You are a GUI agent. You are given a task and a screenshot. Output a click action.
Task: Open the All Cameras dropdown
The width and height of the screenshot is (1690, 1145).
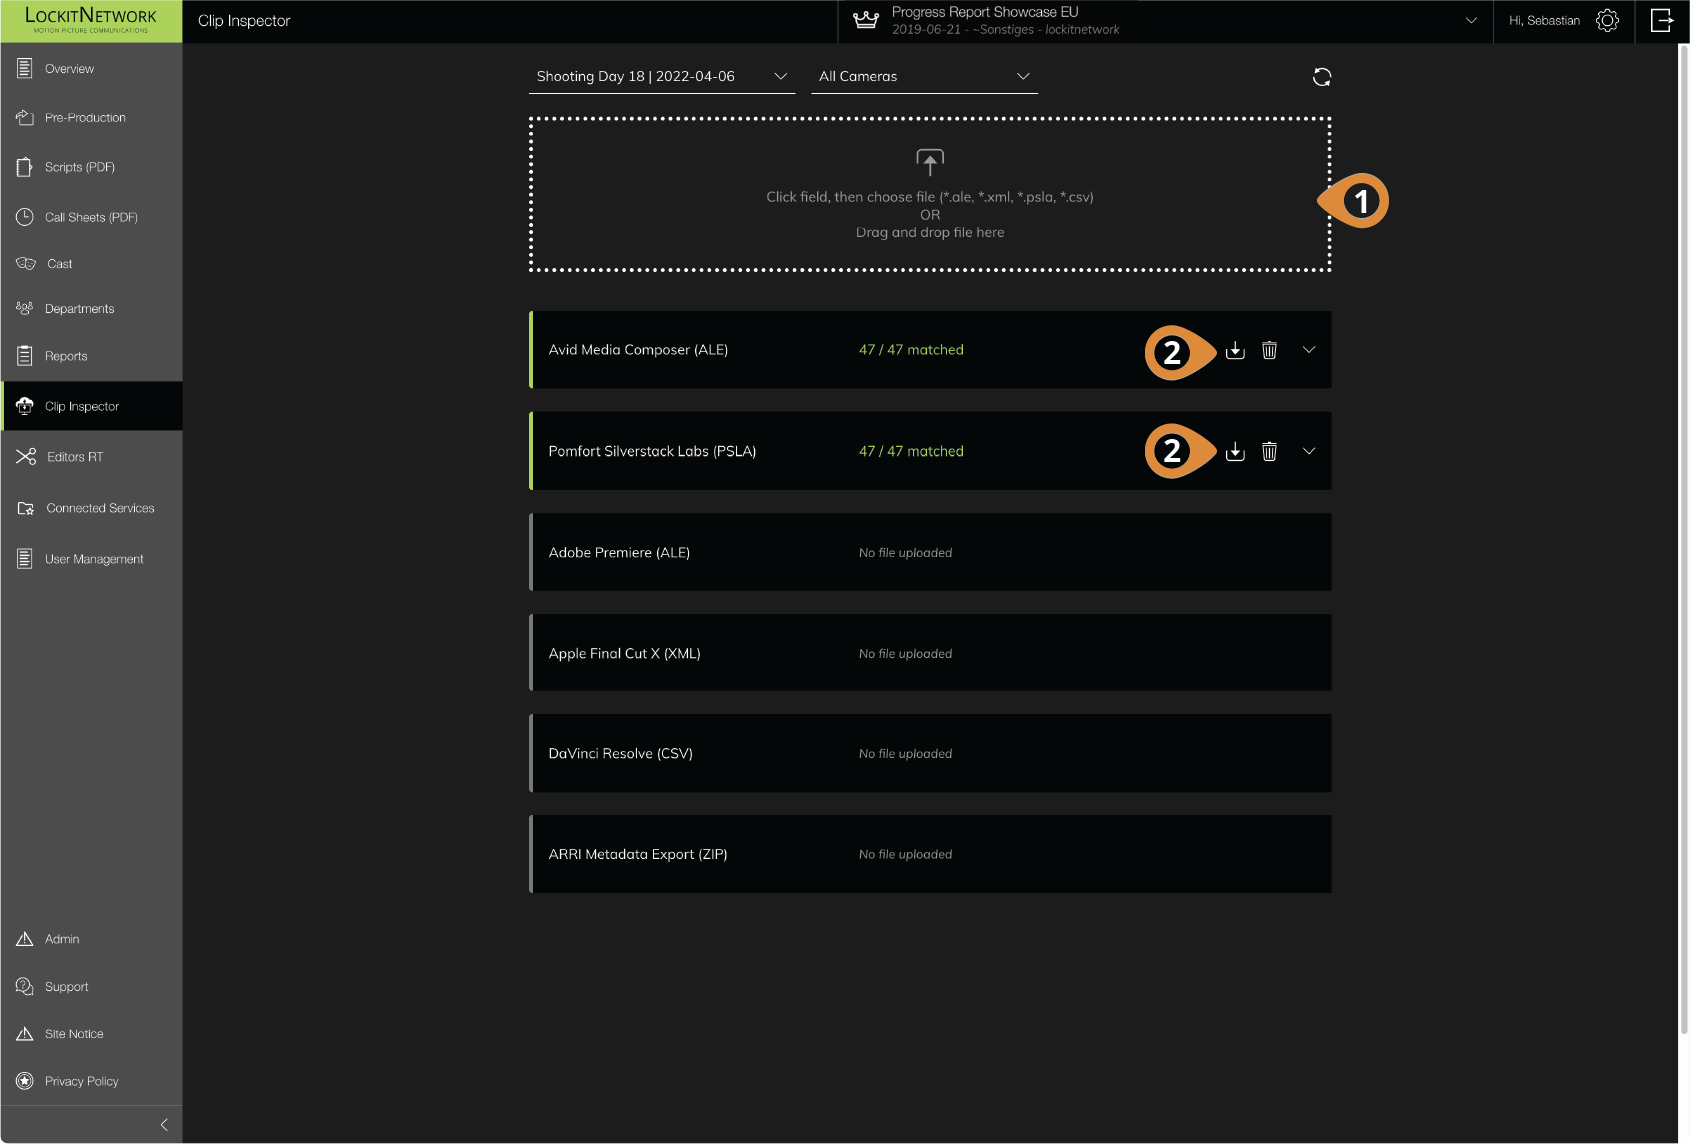(924, 77)
